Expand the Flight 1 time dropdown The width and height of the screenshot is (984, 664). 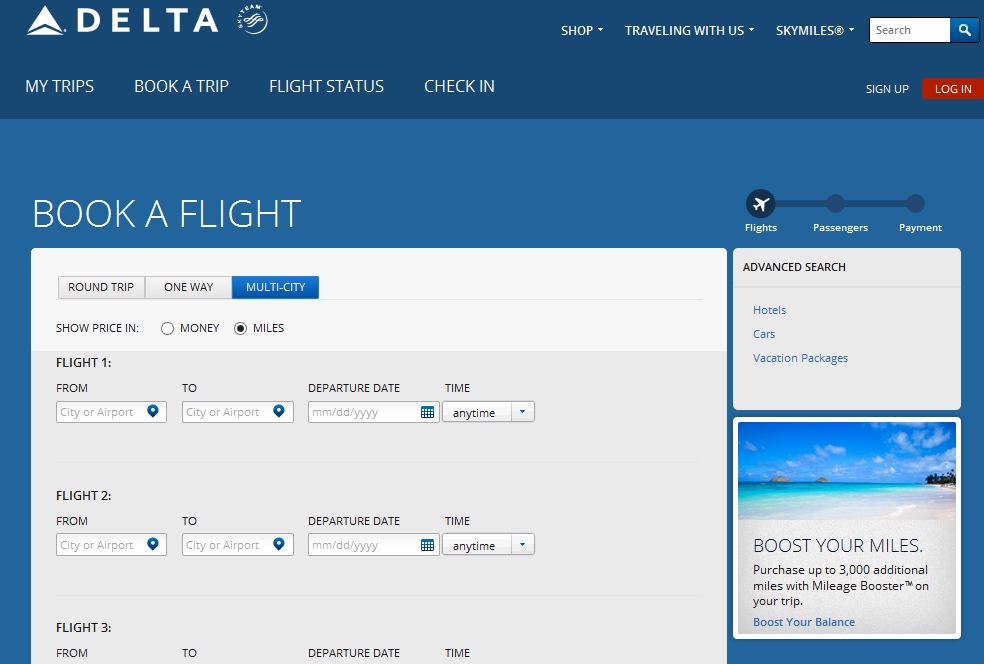click(x=523, y=412)
